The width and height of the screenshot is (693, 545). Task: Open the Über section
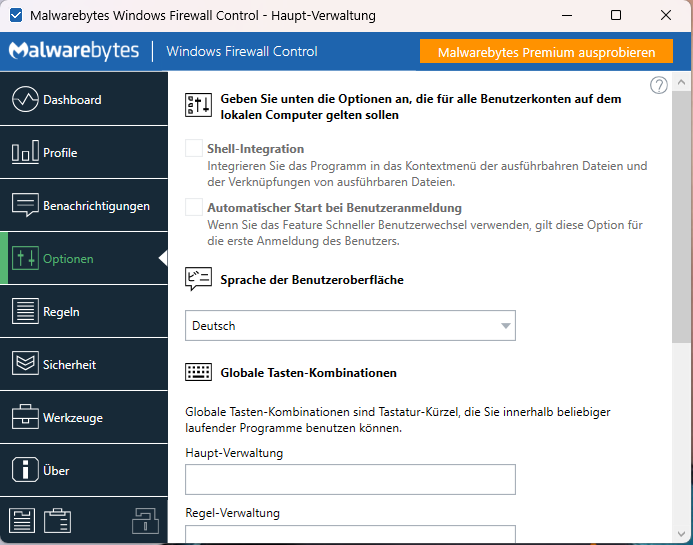point(84,471)
